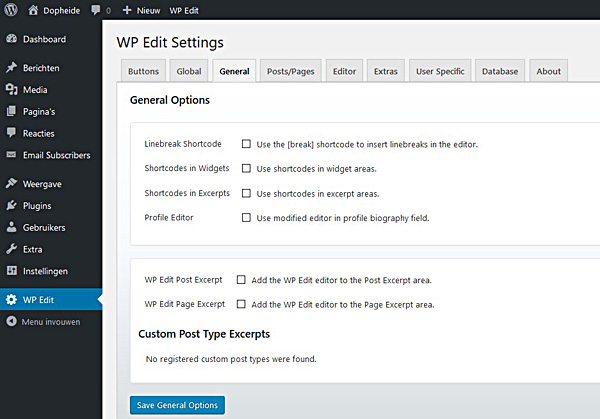Screen dimensions: 600x419
Task: Click the Dashboard gauge icon
Action: coord(11,39)
